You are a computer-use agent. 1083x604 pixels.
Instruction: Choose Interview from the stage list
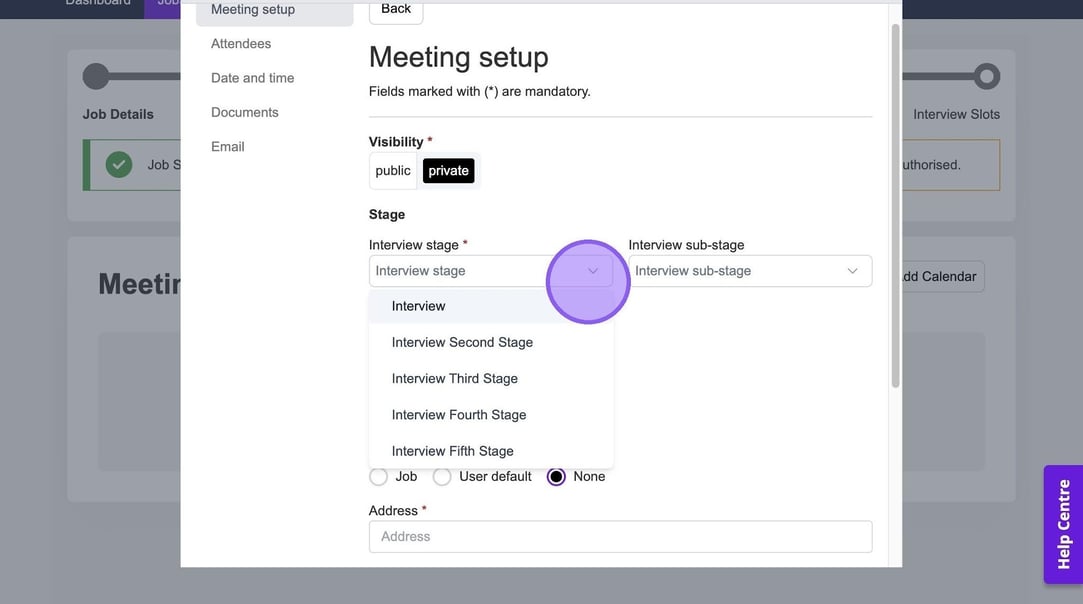[419, 306]
